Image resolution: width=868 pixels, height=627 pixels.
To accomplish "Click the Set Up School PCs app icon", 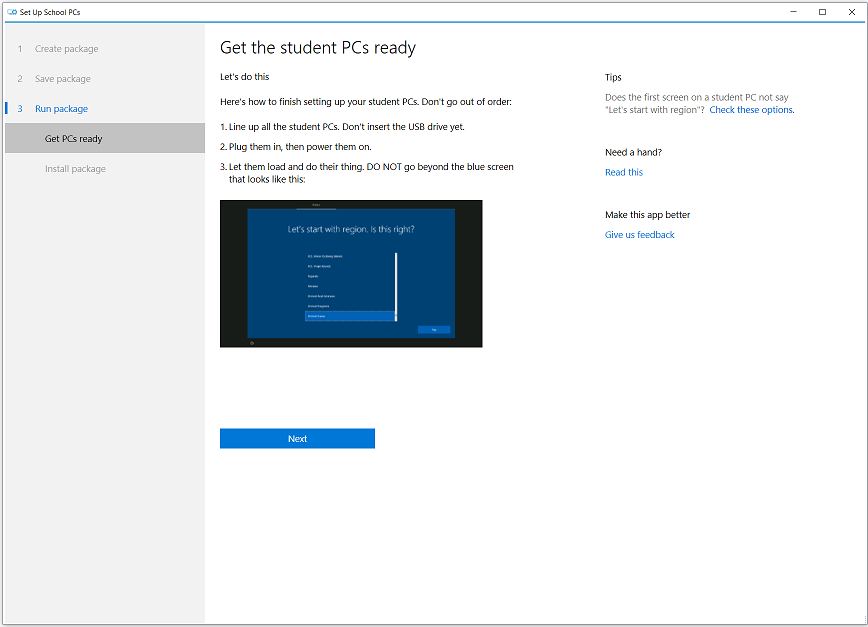I will point(11,12).
